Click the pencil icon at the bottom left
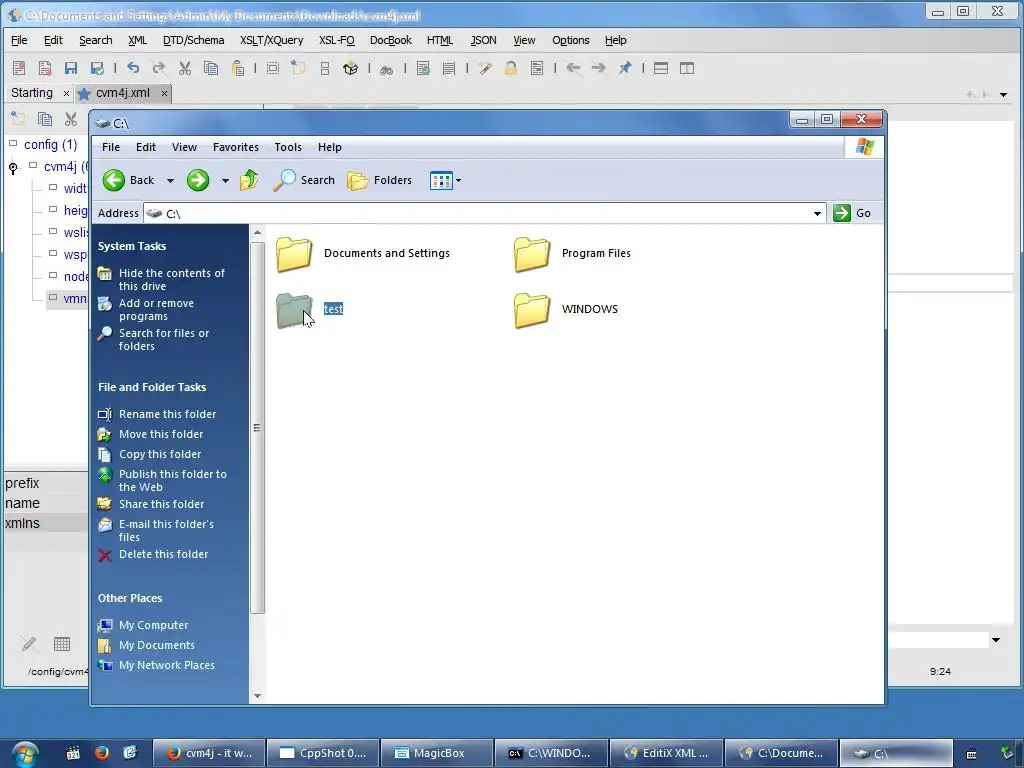The height and width of the screenshot is (768, 1024). tap(29, 644)
